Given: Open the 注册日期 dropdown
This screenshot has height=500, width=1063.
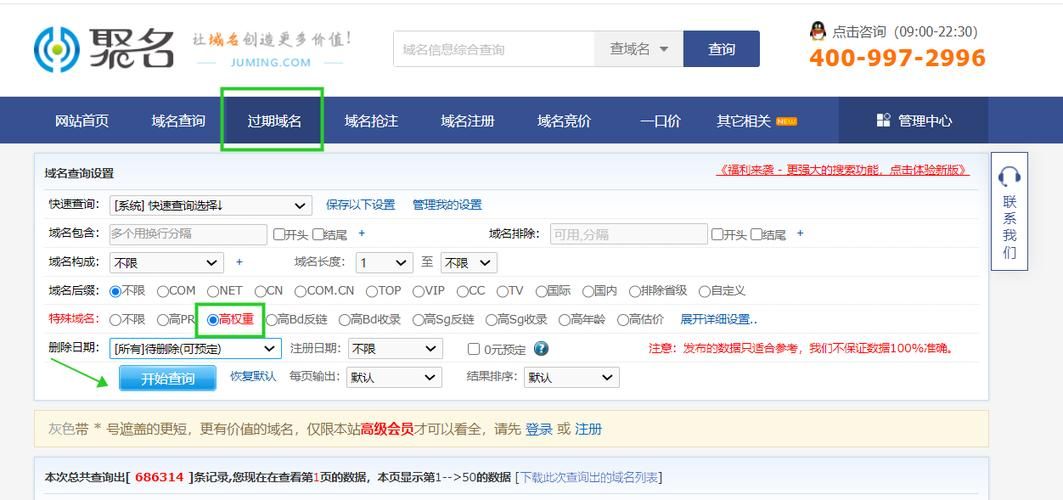Looking at the screenshot, I should [395, 349].
